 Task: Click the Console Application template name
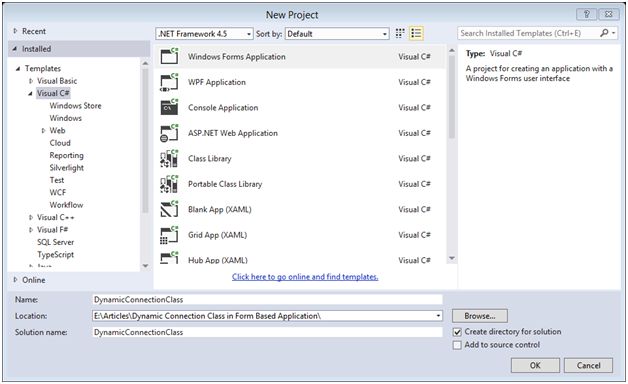coord(223,108)
